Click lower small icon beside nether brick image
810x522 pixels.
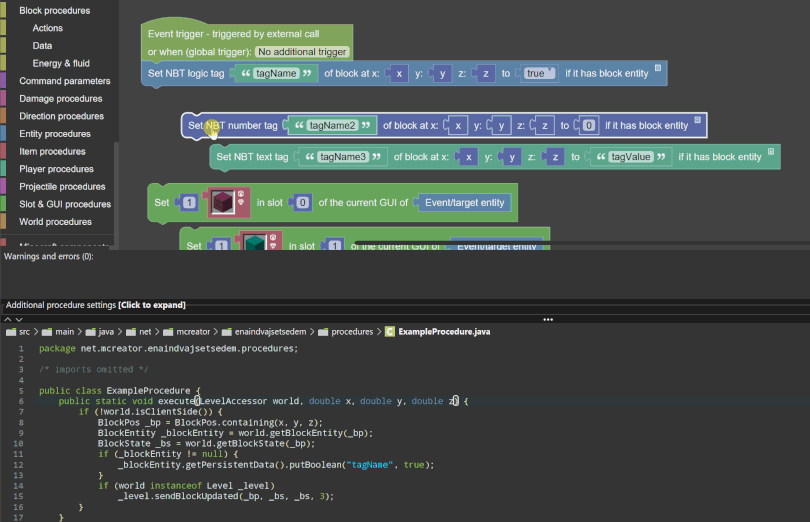pyautogui.click(x=241, y=202)
